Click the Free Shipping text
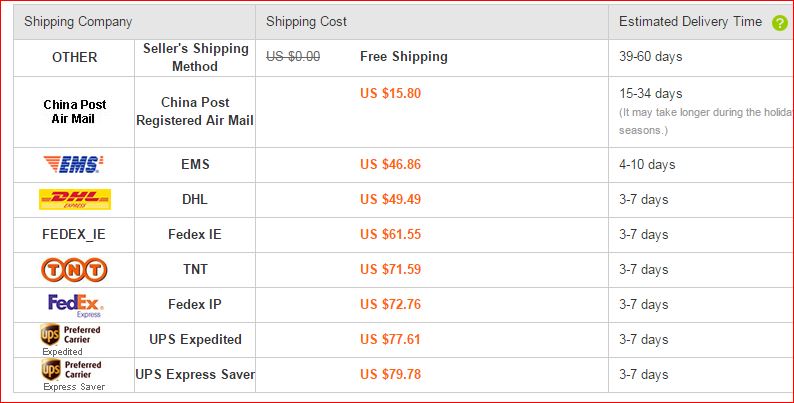Screen dimensions: 794x403 404,56
